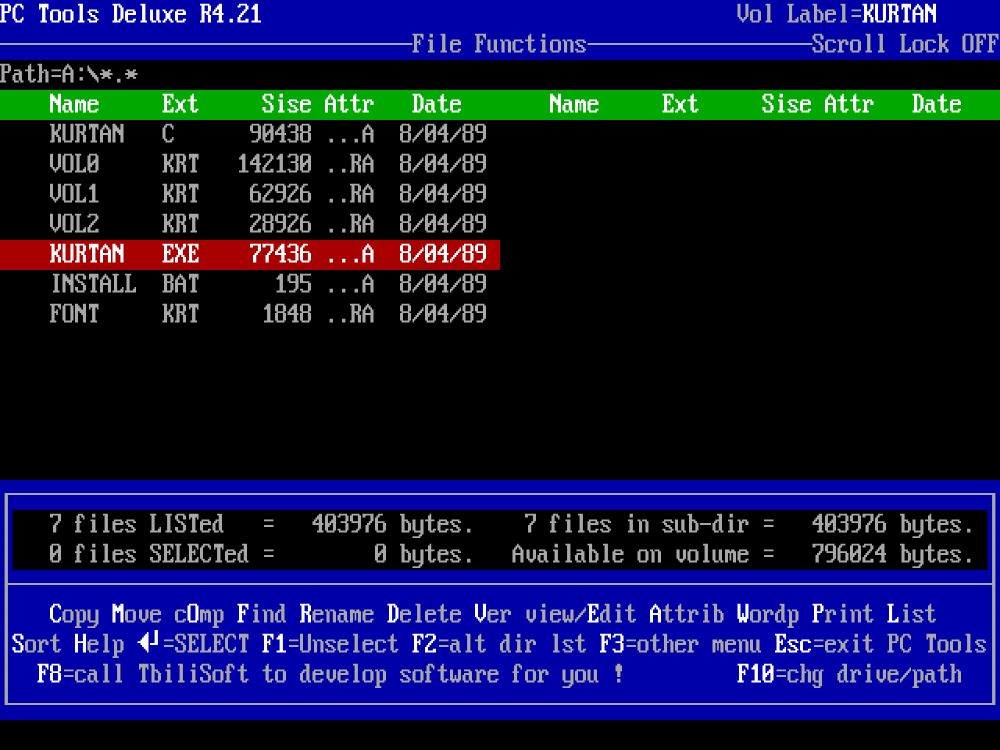Click the File Functions title
Viewport: 1000px width, 750px height.
499,44
